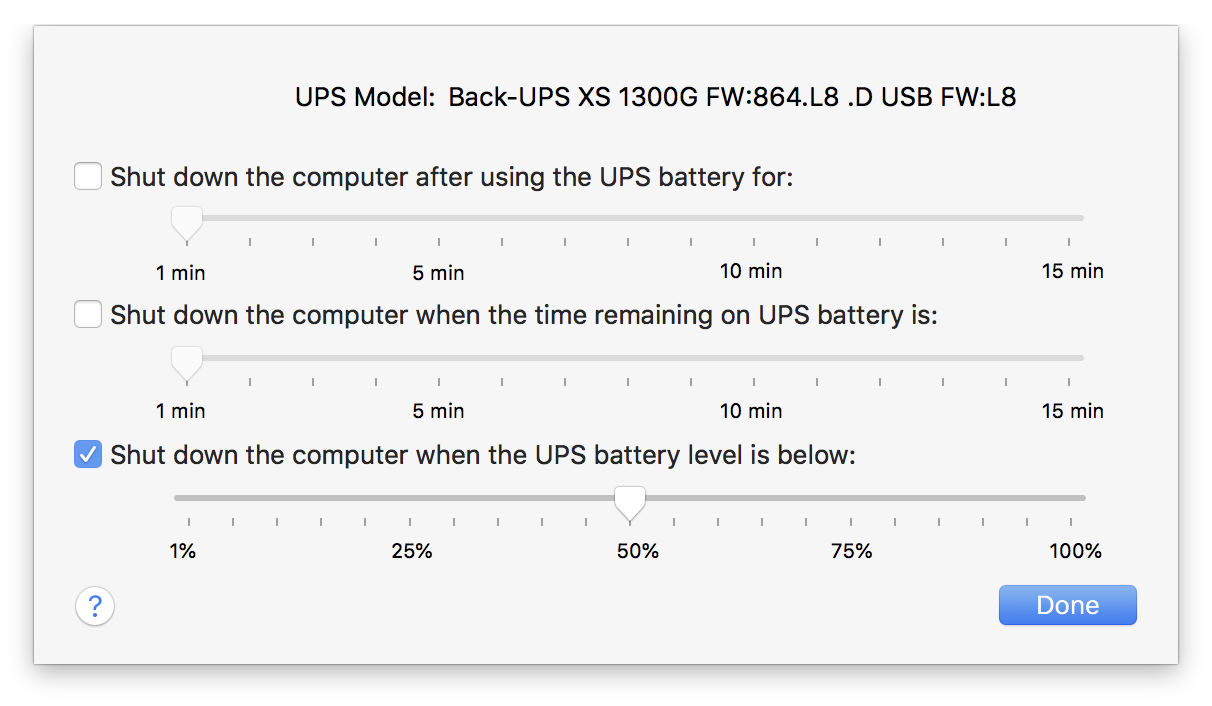
Task: Click the 100% label under the battery level slider
Action: [x=1075, y=551]
